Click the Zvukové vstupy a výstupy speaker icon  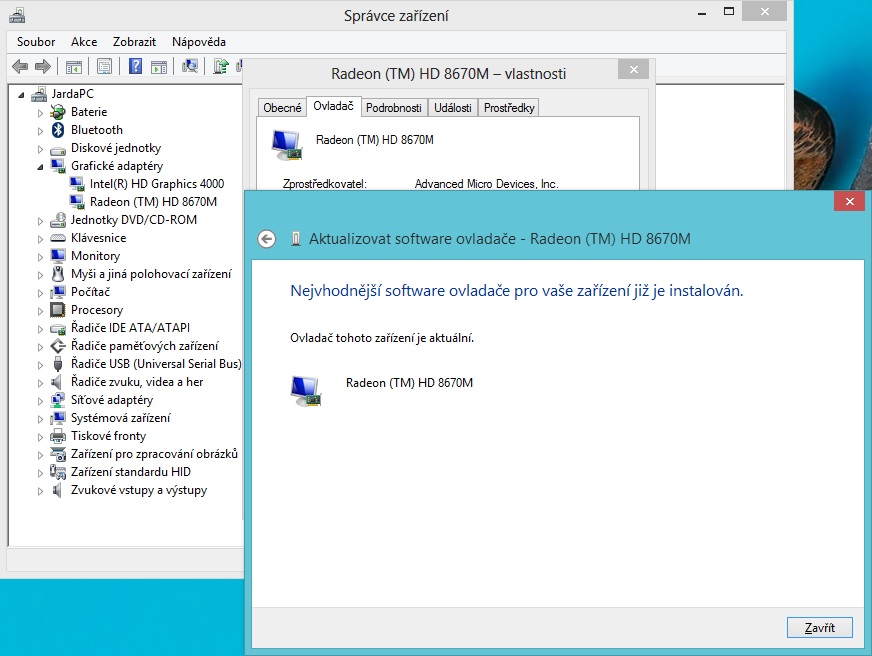[56, 490]
